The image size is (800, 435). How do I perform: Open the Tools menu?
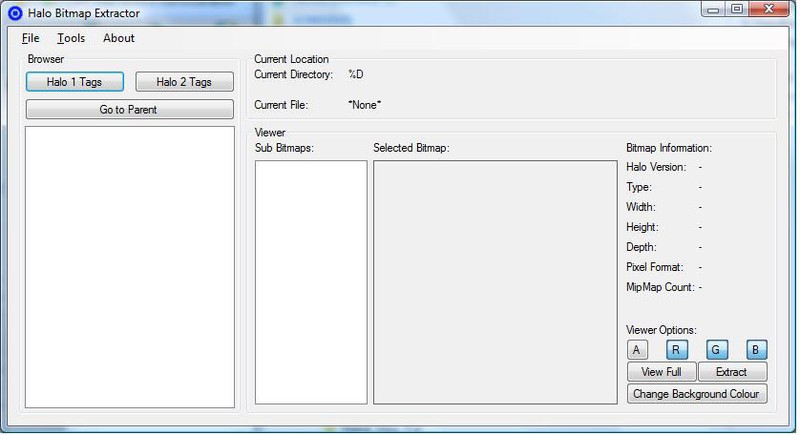point(71,38)
